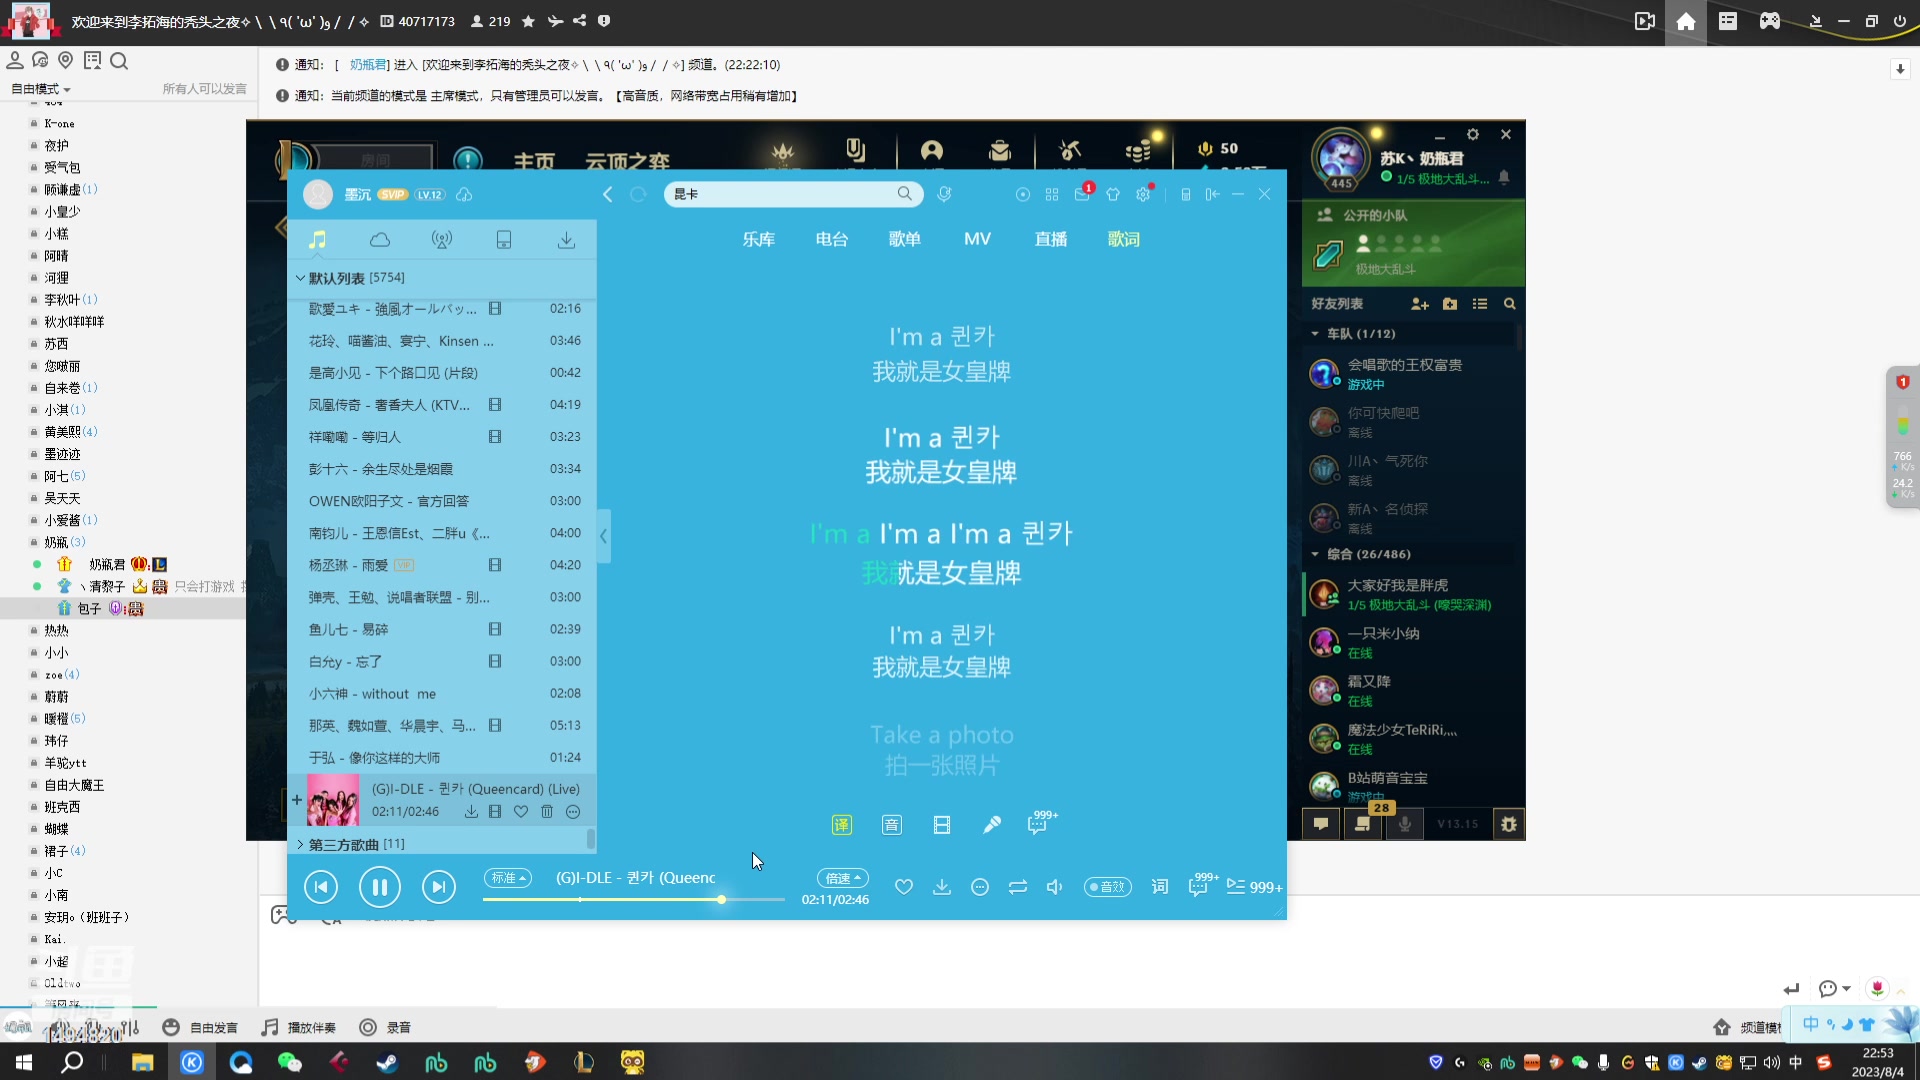Image resolution: width=1920 pixels, height=1080 pixels.
Task: Click the search magnifier in music player
Action: pyautogui.click(x=904, y=194)
